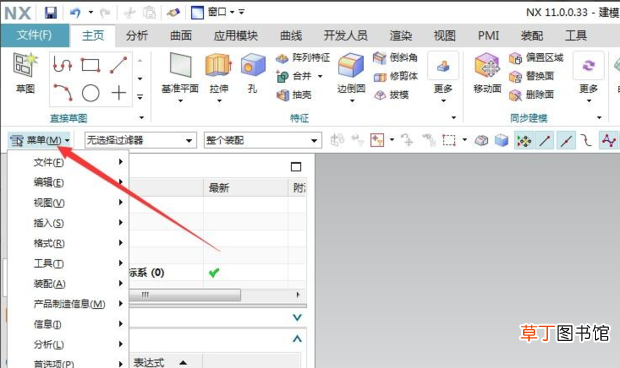620x368 pixels.
Task: Click the Datum Plane (基准平面) icon
Action: (x=180, y=65)
